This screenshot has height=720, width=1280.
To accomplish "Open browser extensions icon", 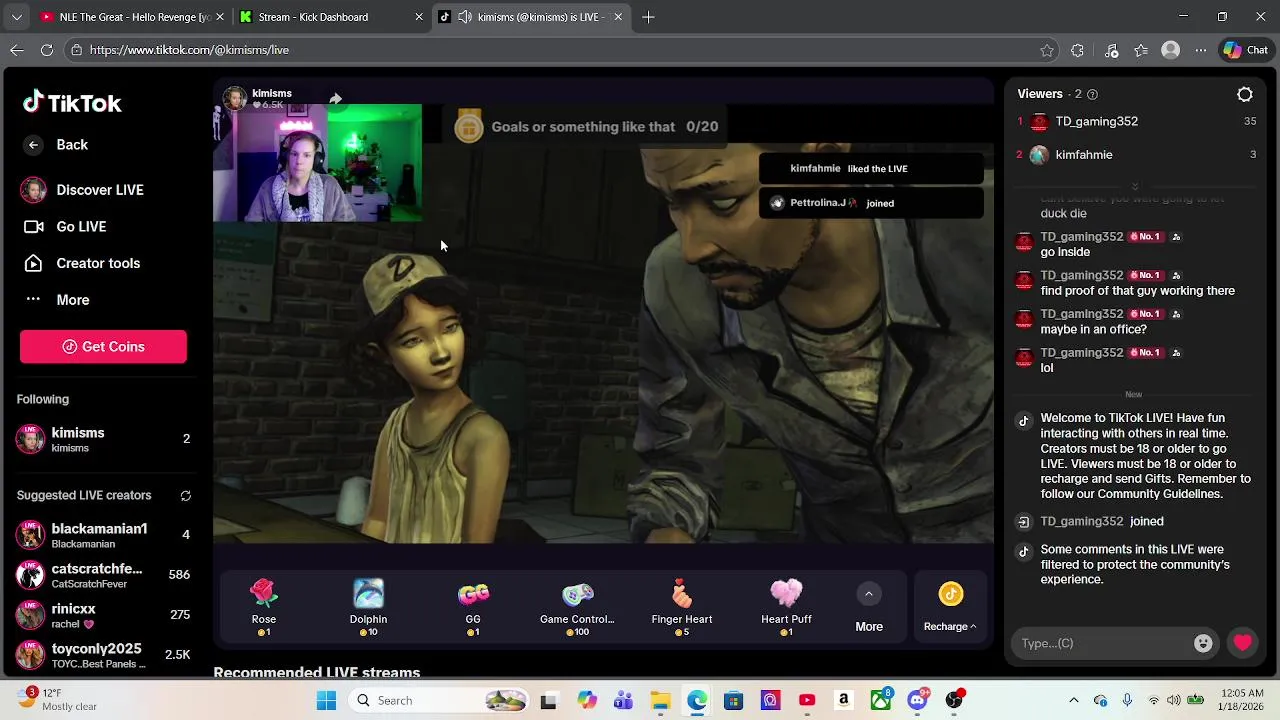I will pos(1077,50).
